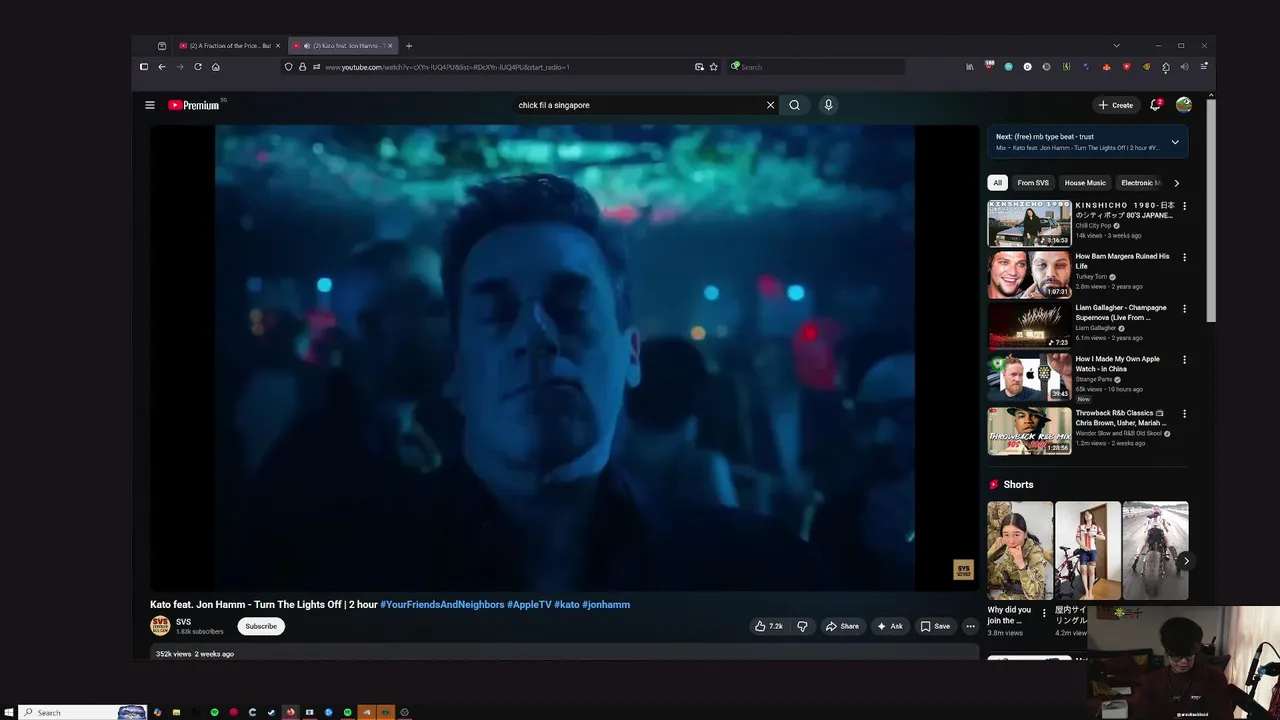Follow the #kato hashtag link
Screen dimensions: 1280x720
coord(567,605)
